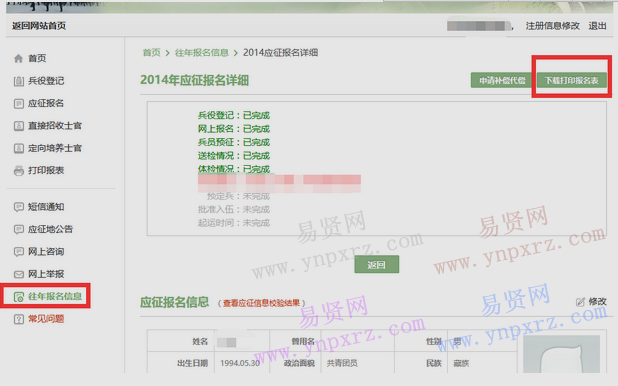
Task: Select the 兵役登记 clipboard icon
Action: click(x=19, y=81)
